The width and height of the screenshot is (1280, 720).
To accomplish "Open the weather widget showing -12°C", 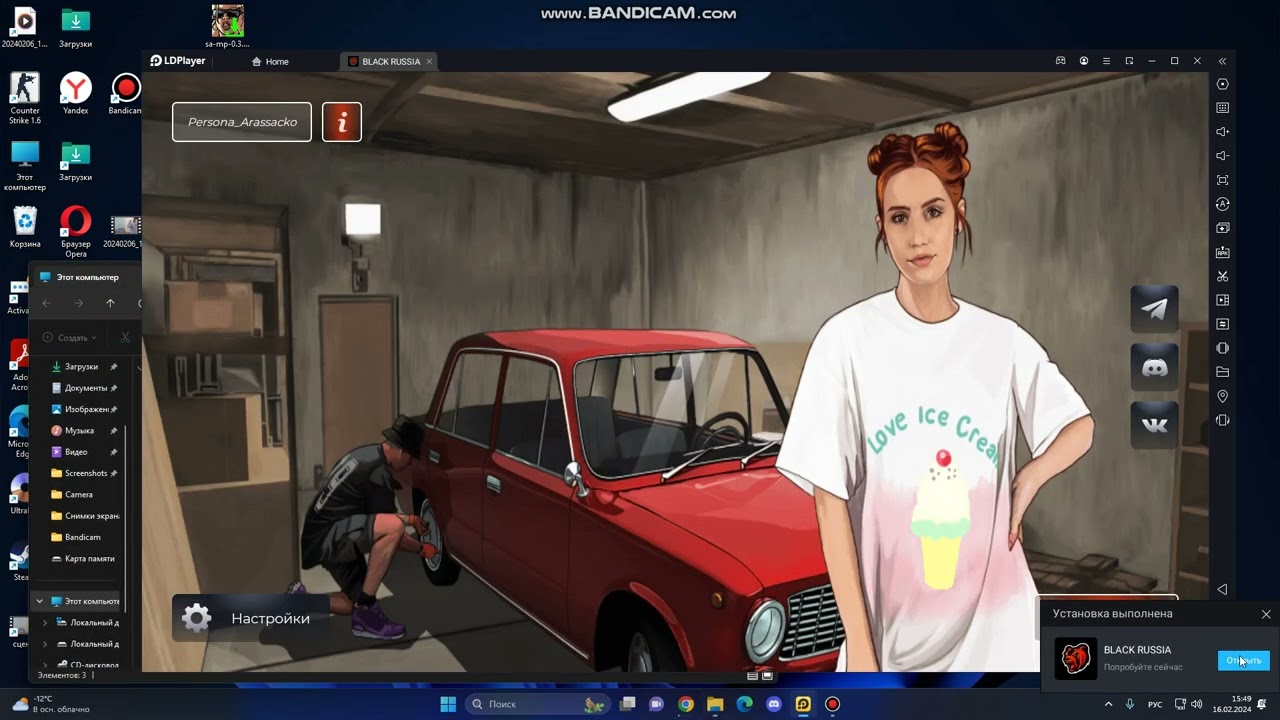I will click(x=50, y=704).
